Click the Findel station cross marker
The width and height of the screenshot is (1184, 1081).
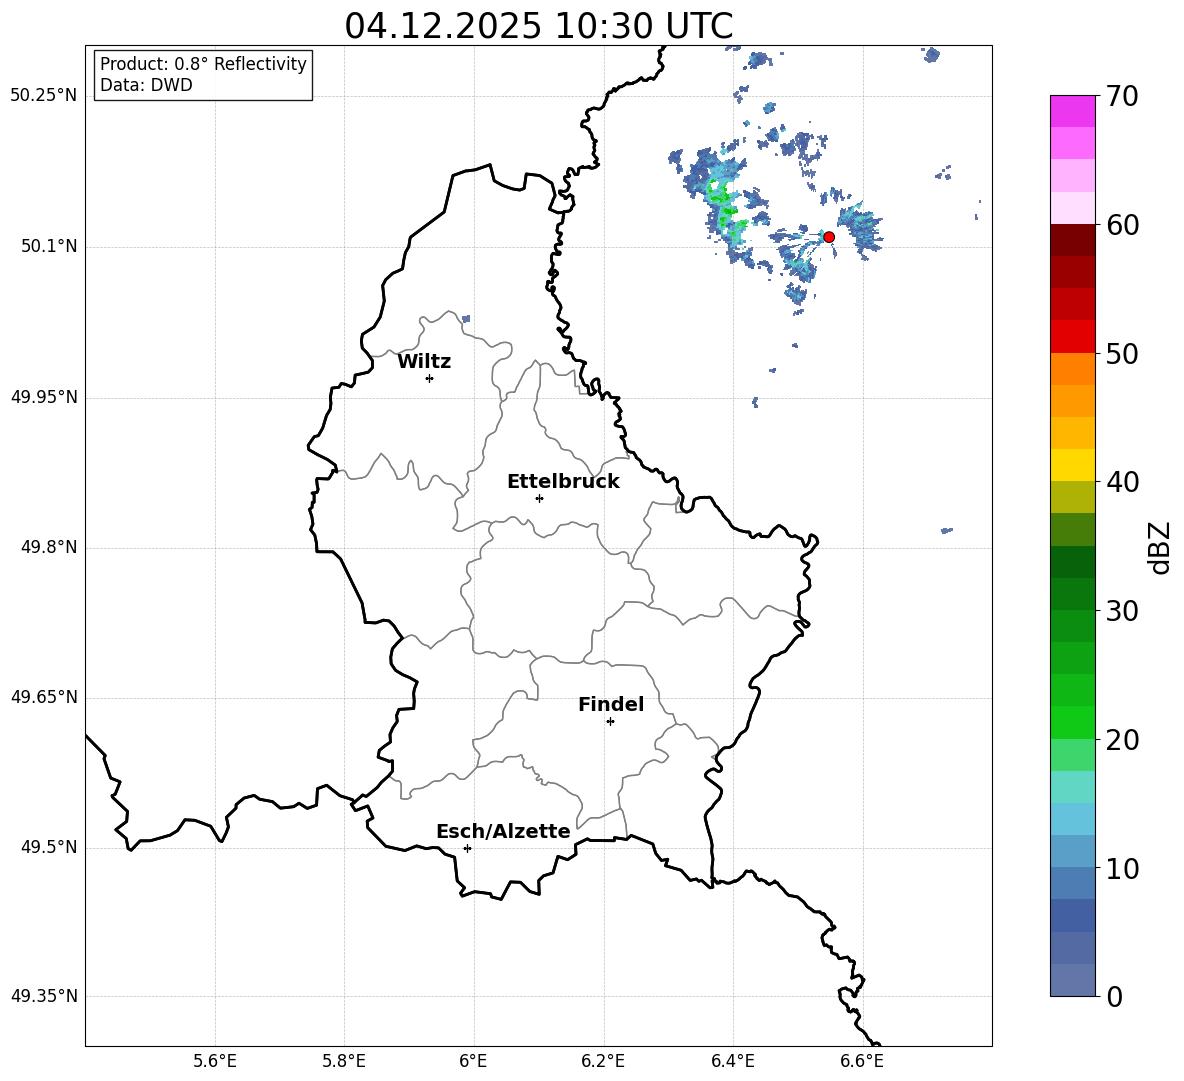coord(610,722)
